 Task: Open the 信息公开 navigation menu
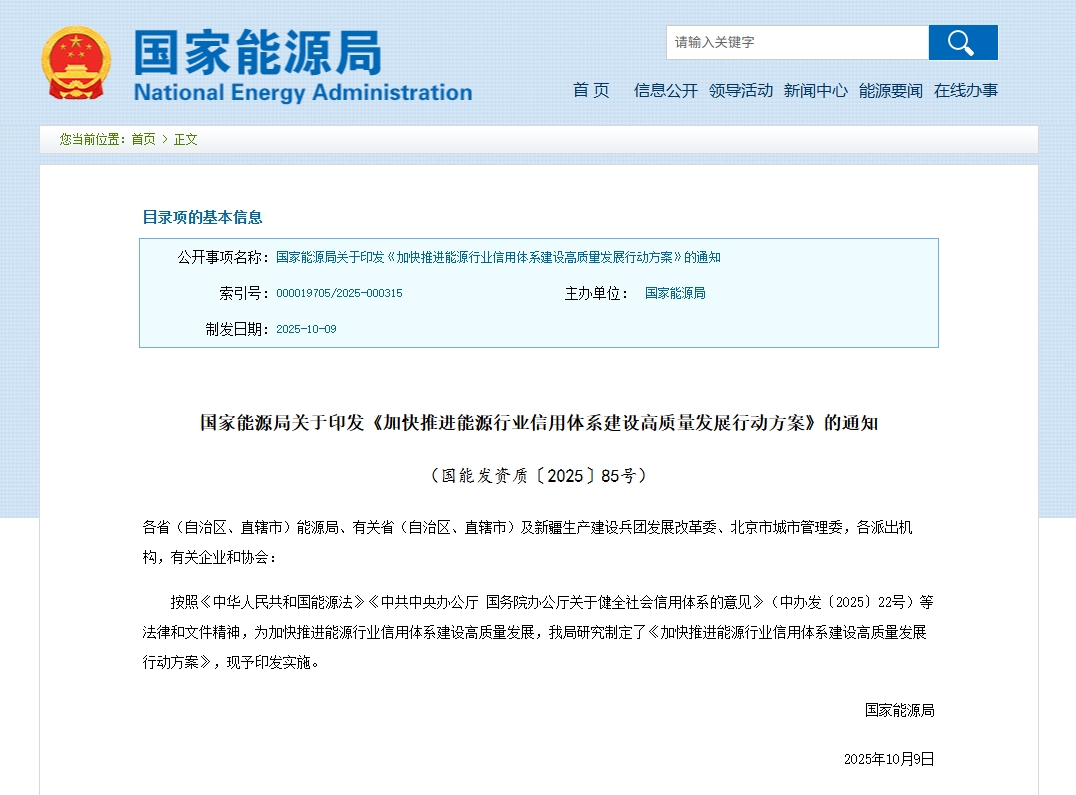point(665,90)
